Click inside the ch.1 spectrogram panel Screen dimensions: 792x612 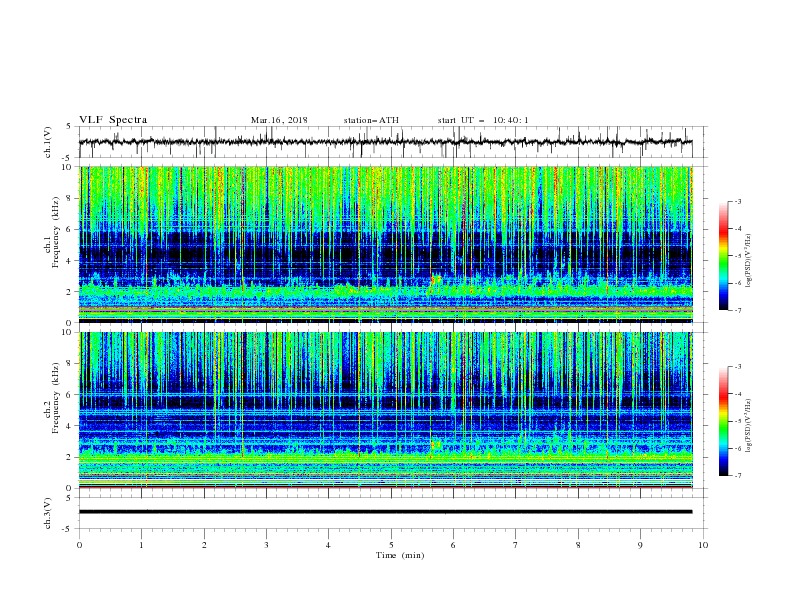[385, 244]
